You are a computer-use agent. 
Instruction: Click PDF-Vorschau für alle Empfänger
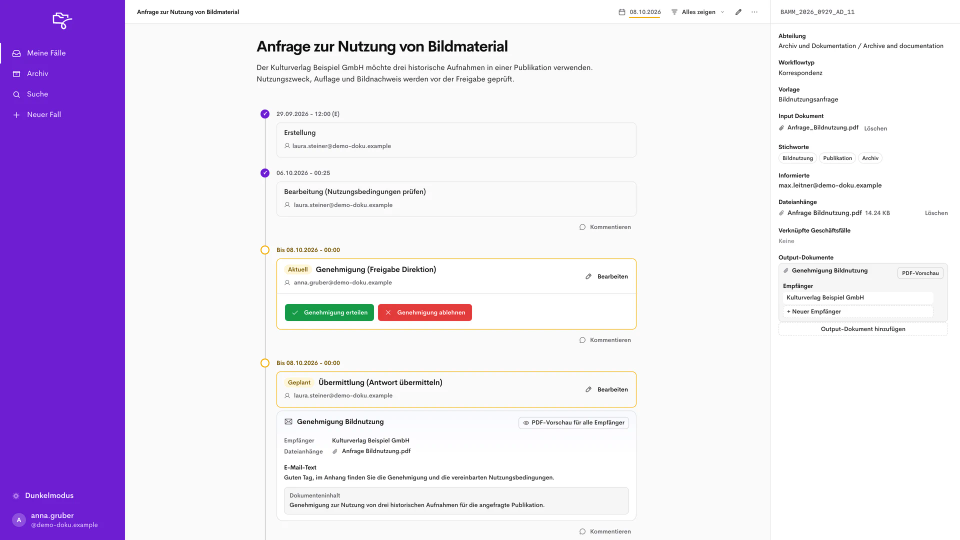pyautogui.click(x=574, y=422)
